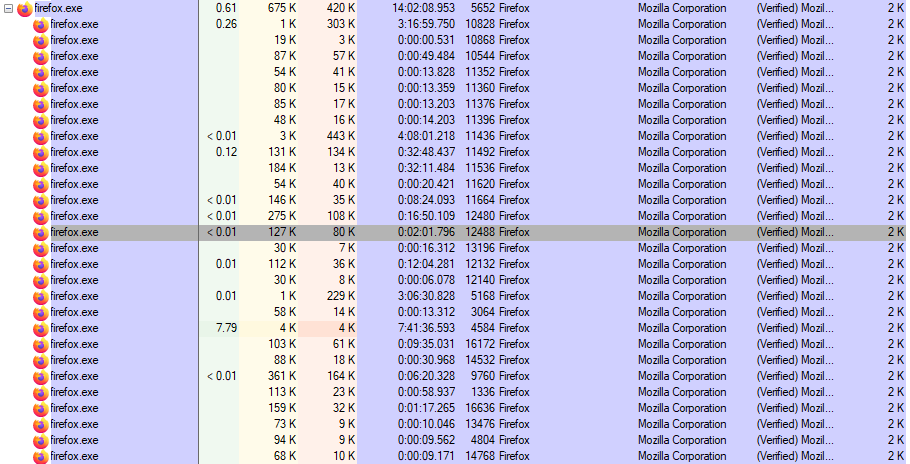Image resolution: width=910 pixels, height=464 pixels.
Task: Click CPU time 3:16:59.750
Action: click(x=427, y=24)
